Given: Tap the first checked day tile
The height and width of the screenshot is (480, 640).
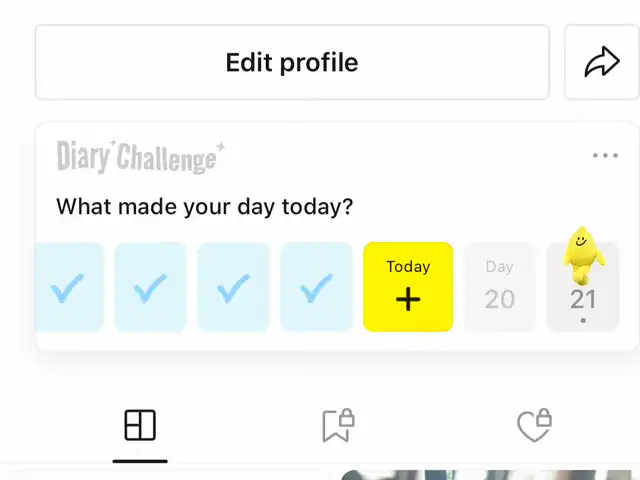Looking at the screenshot, I should click(x=69, y=287).
